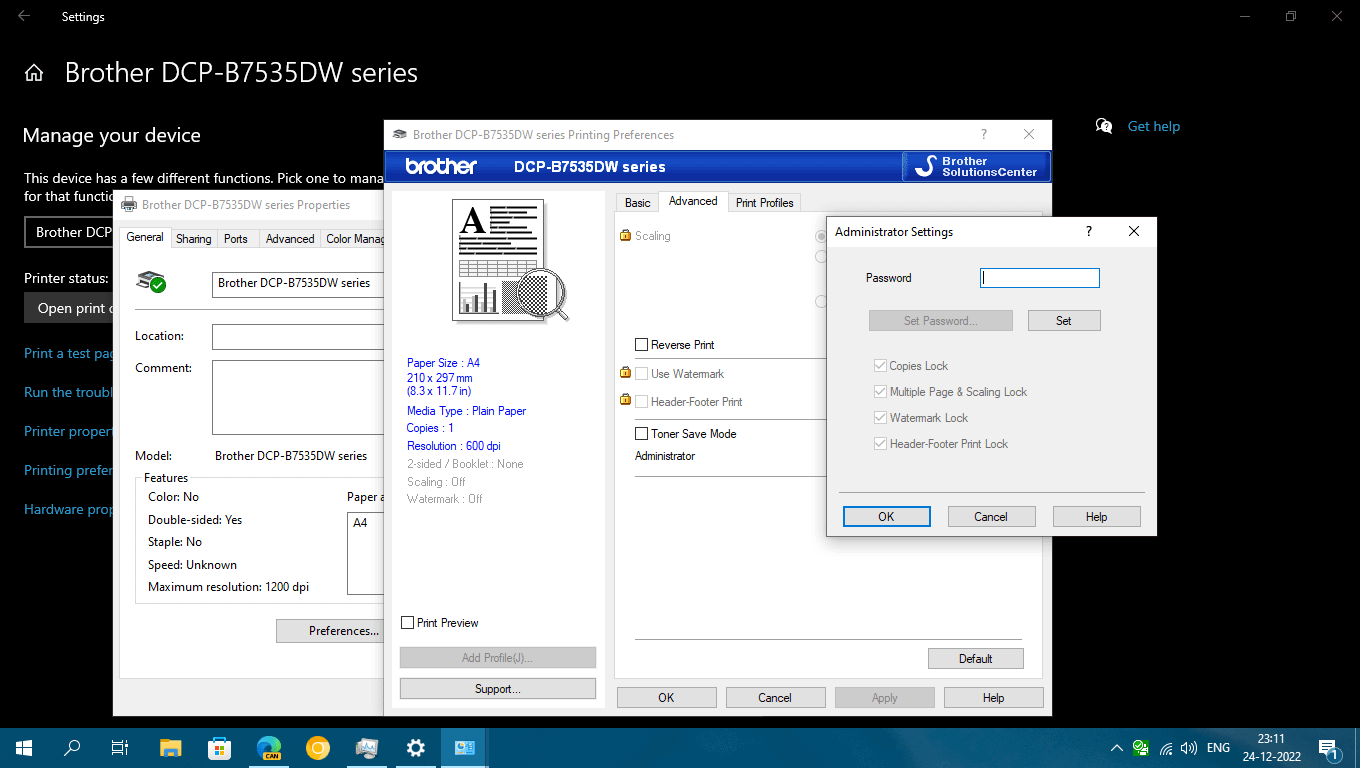This screenshot has height=768, width=1360.
Task: Click the Comment text box in Properties
Action: (x=298, y=397)
